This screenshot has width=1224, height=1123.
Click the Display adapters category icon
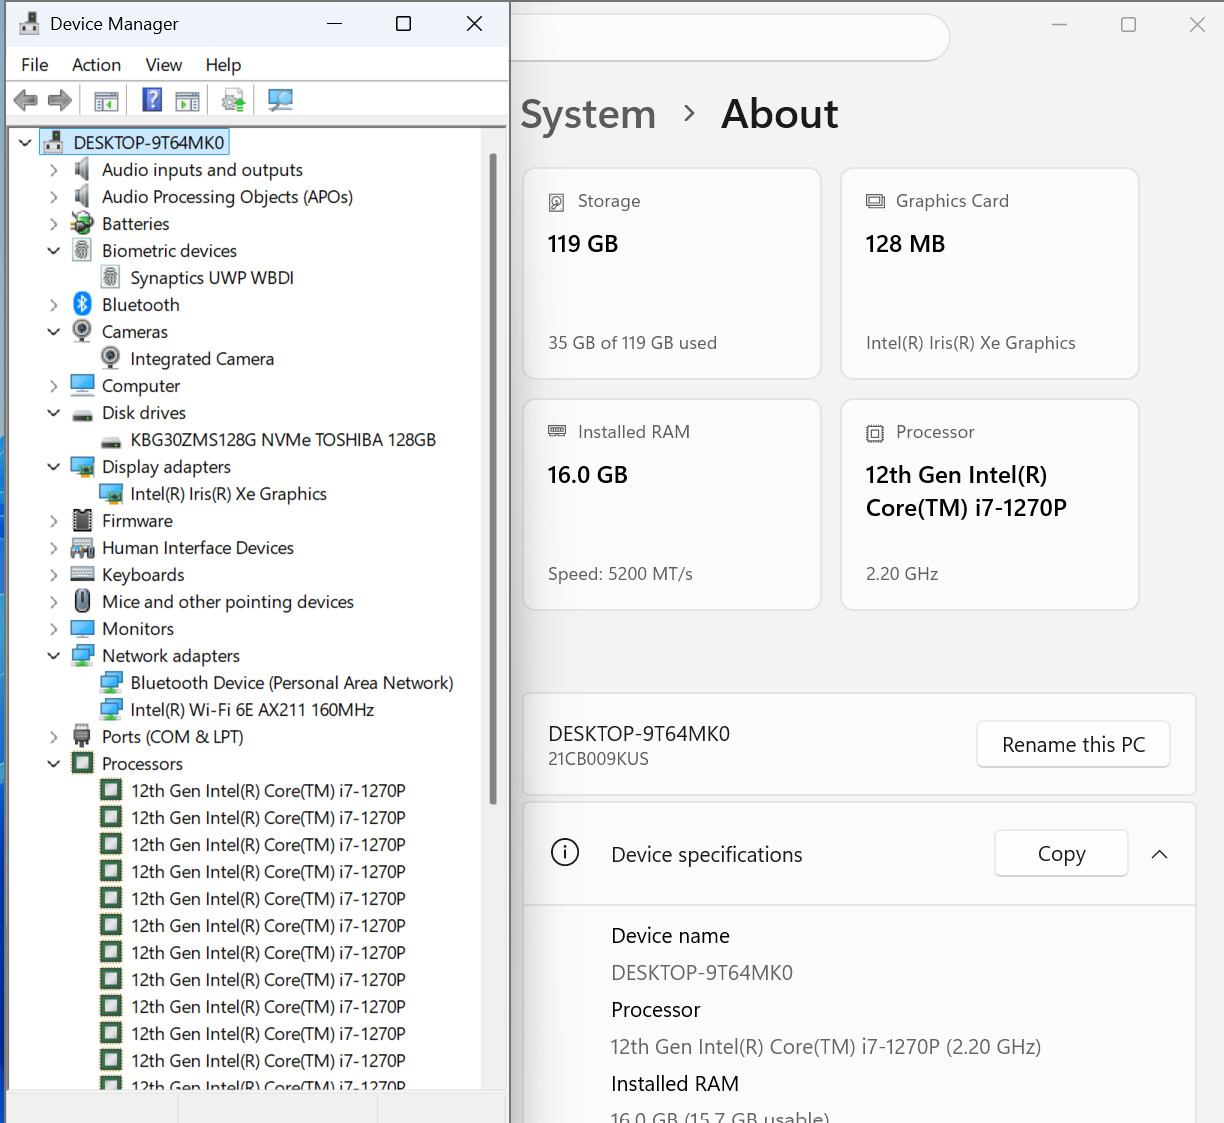pyautogui.click(x=82, y=467)
